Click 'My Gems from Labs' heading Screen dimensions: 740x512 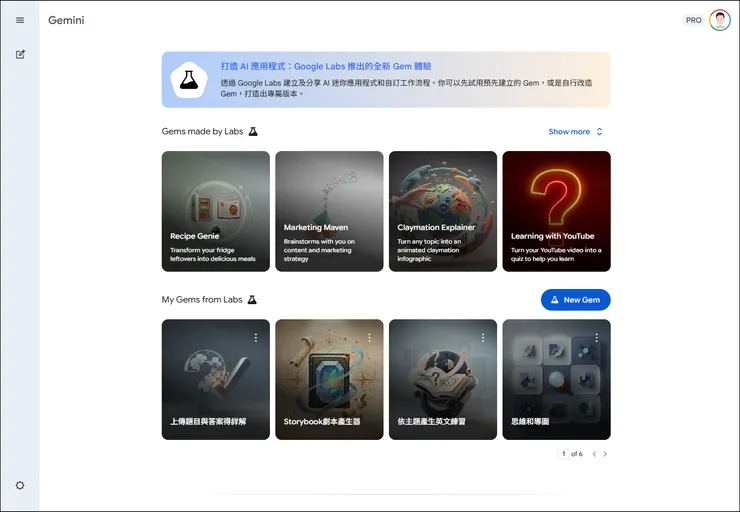202,300
